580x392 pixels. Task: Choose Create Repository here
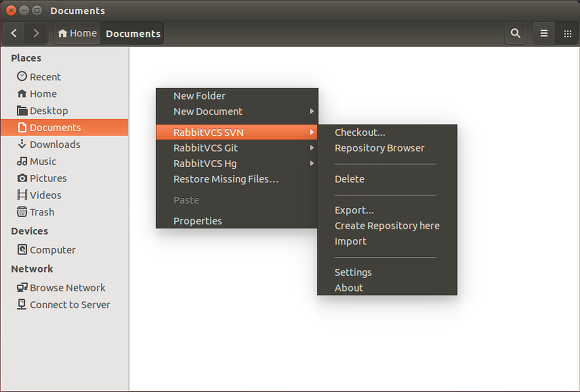387,226
